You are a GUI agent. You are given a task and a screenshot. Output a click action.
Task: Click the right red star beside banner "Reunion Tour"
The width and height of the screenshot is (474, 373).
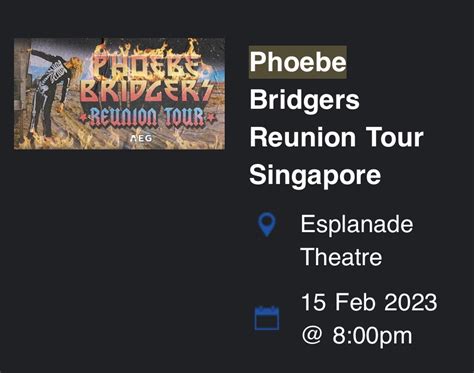tap(211, 117)
